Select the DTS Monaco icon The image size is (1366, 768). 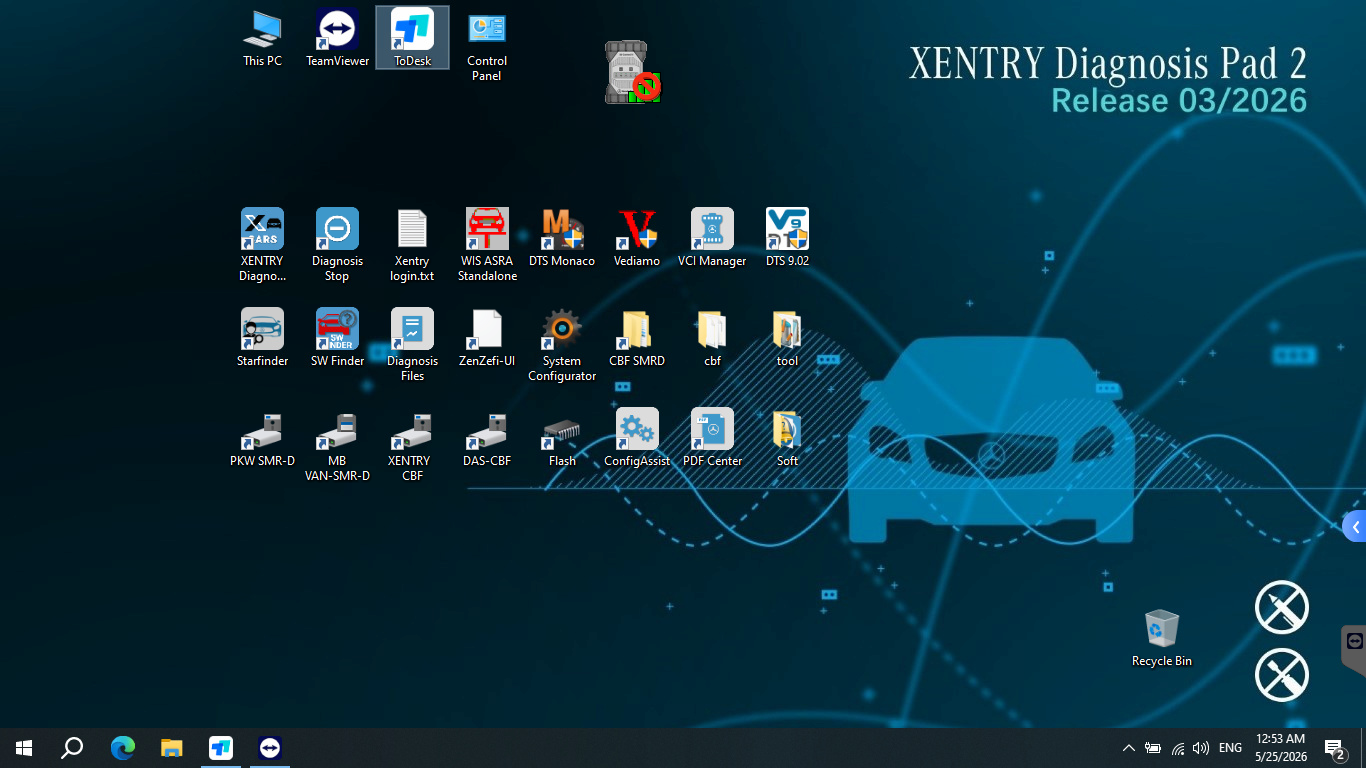[562, 238]
